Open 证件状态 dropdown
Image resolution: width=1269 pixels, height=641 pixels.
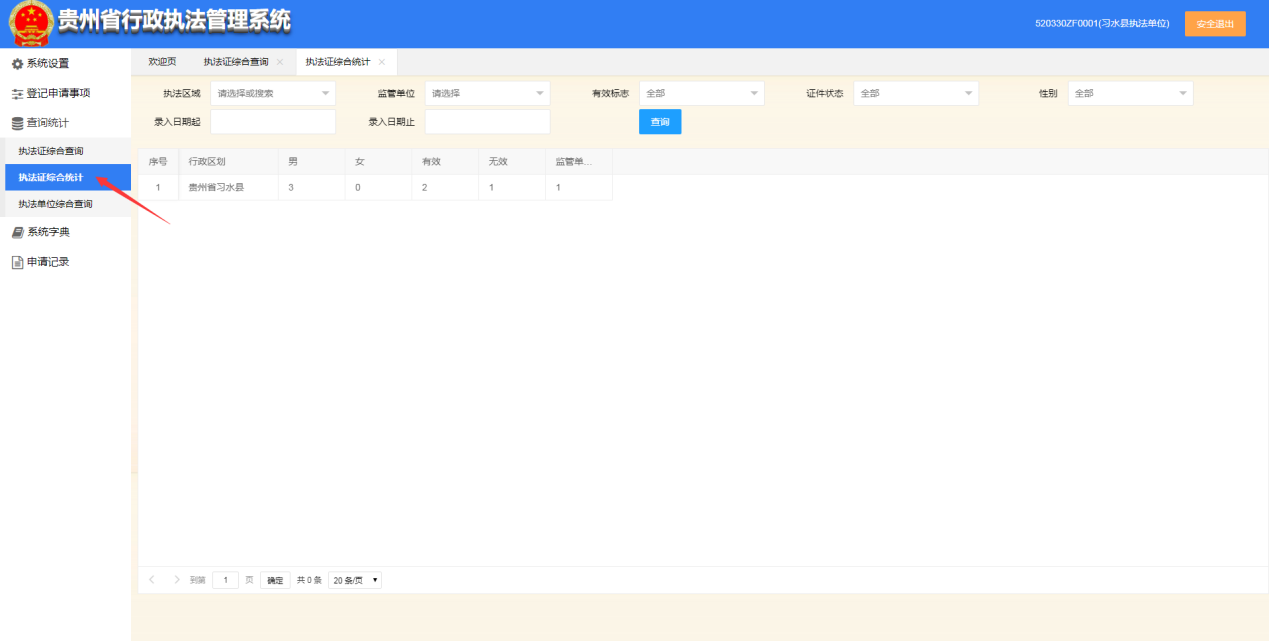pos(916,93)
